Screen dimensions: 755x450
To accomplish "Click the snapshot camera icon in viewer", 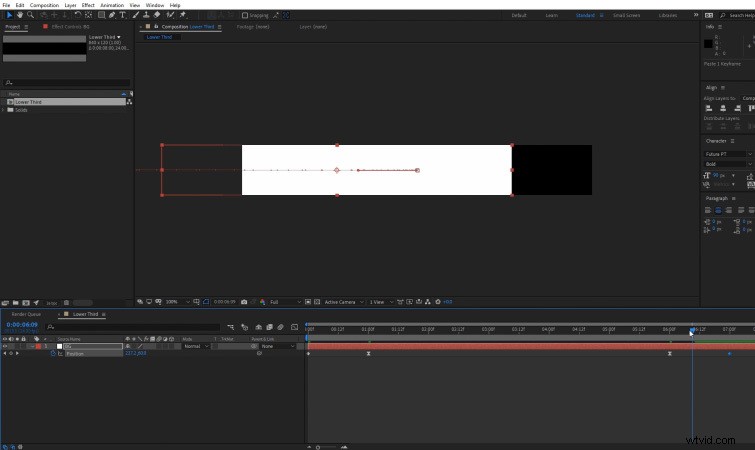I will click(244, 302).
